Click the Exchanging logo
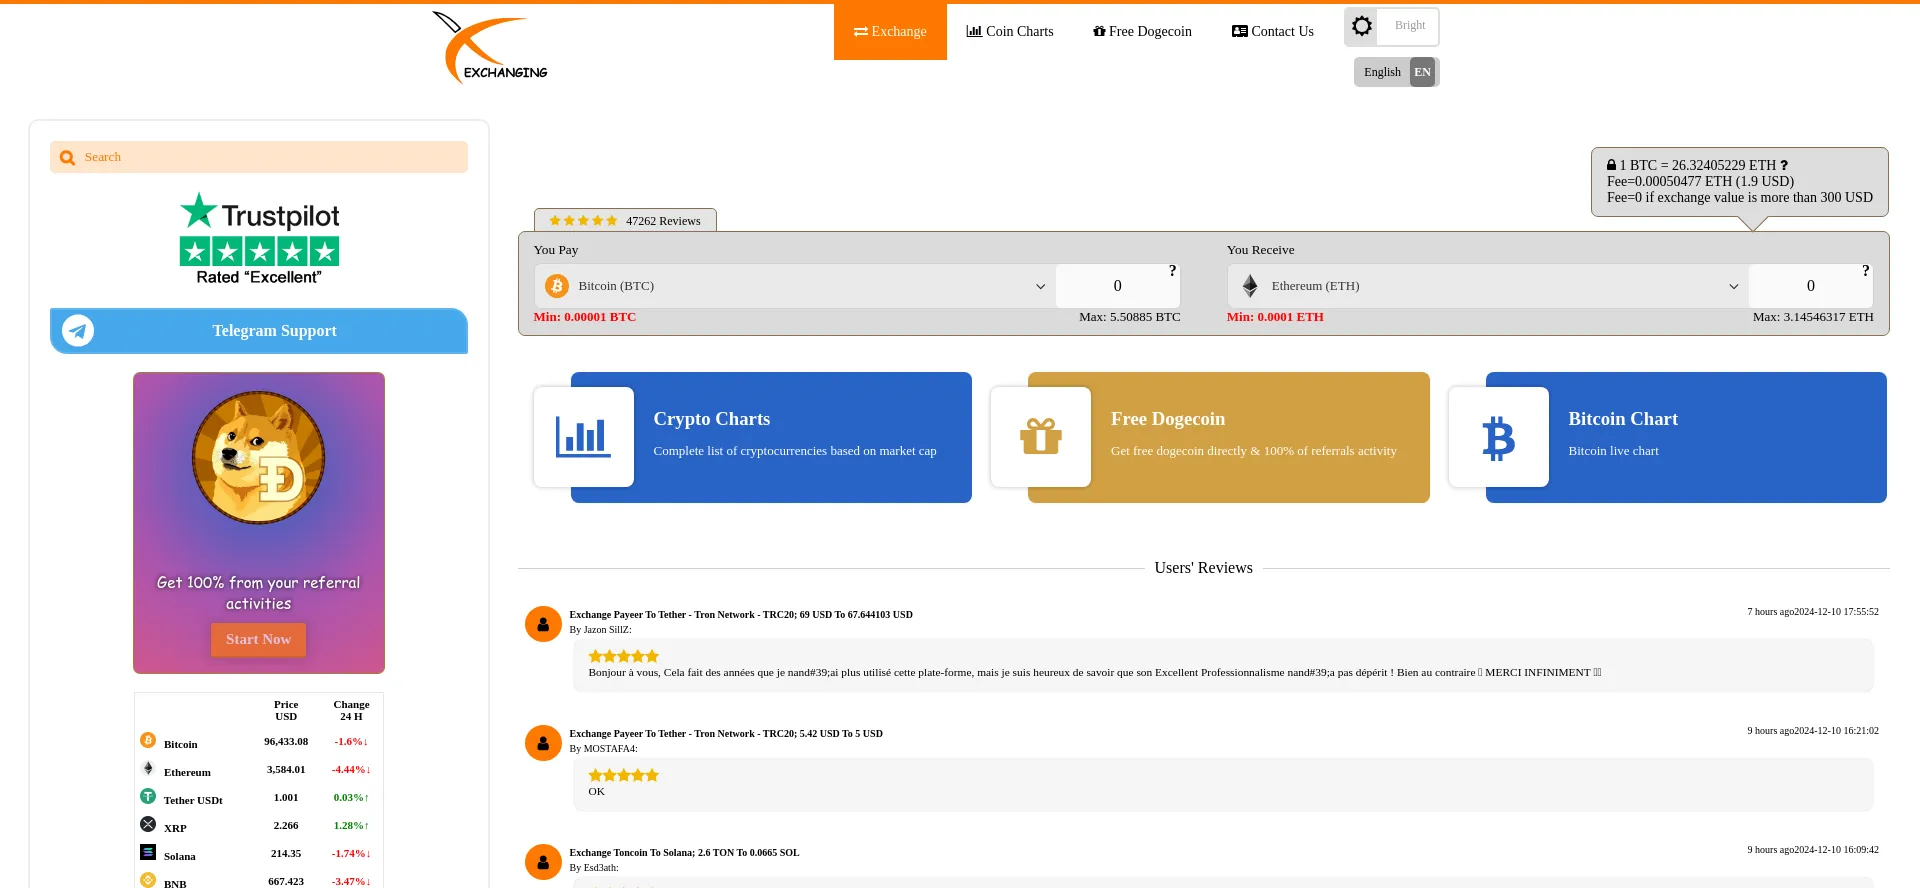1920x888 pixels. (x=490, y=48)
